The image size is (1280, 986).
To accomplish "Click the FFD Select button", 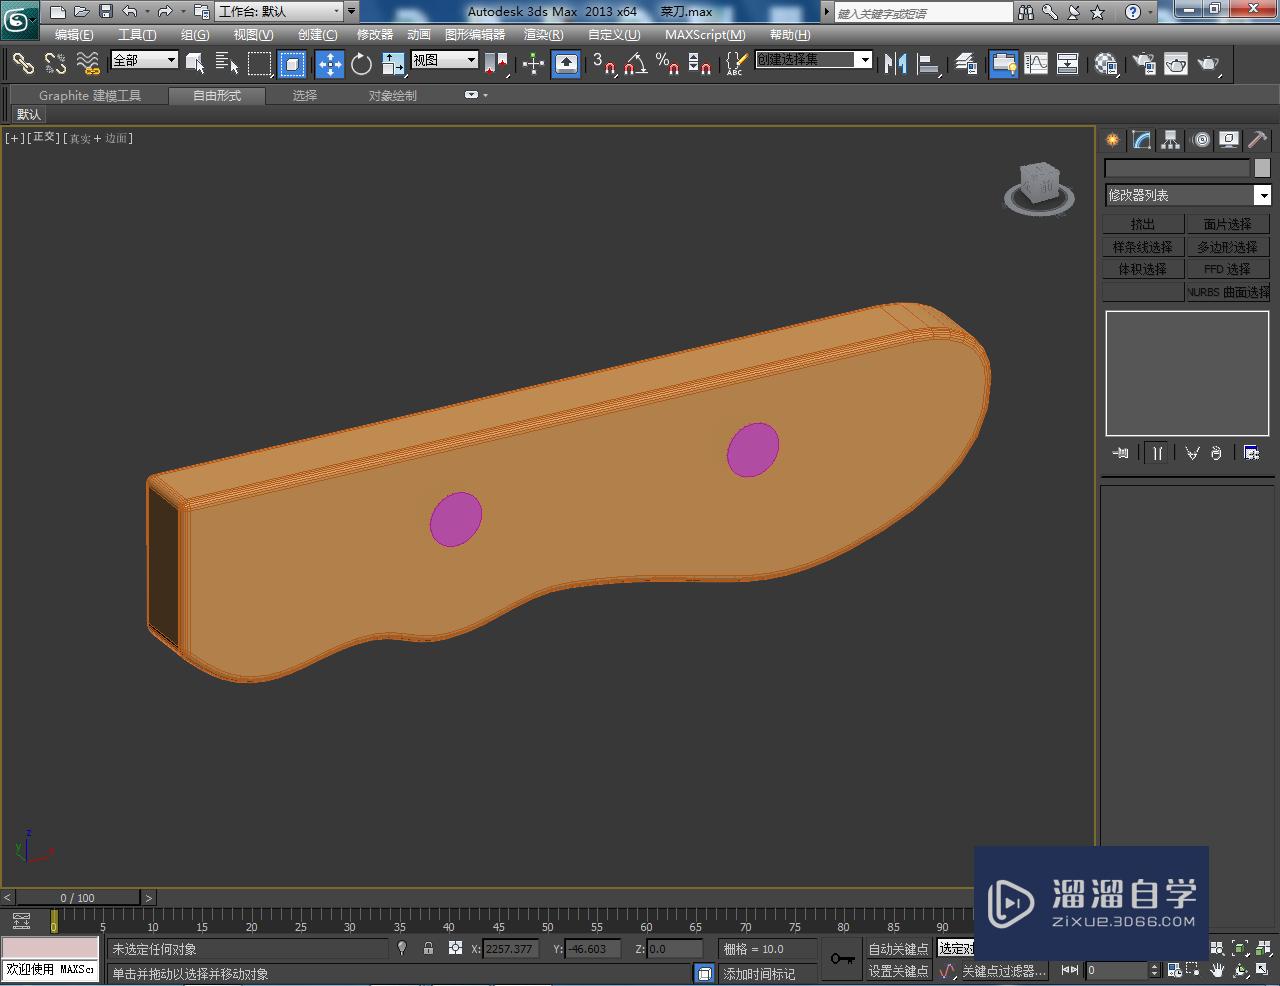I will (x=1227, y=269).
